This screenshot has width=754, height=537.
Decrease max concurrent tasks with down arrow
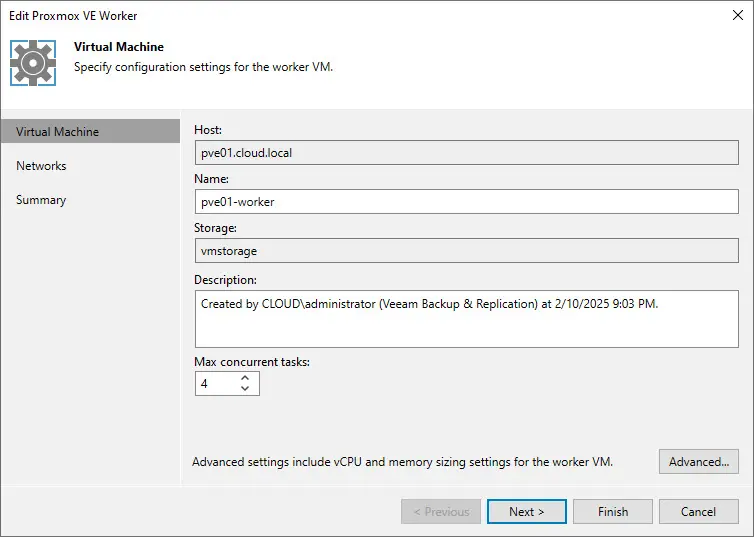pos(246,389)
